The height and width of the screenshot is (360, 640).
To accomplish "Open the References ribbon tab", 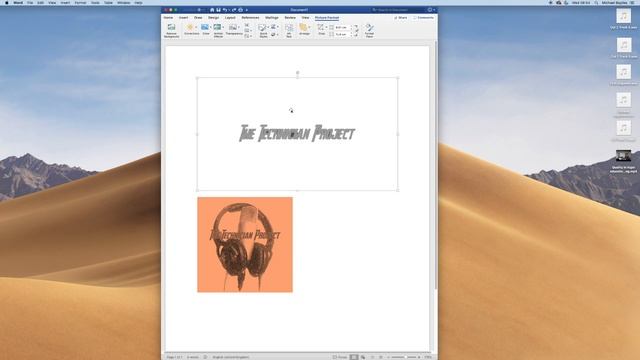I will pyautogui.click(x=250, y=18).
